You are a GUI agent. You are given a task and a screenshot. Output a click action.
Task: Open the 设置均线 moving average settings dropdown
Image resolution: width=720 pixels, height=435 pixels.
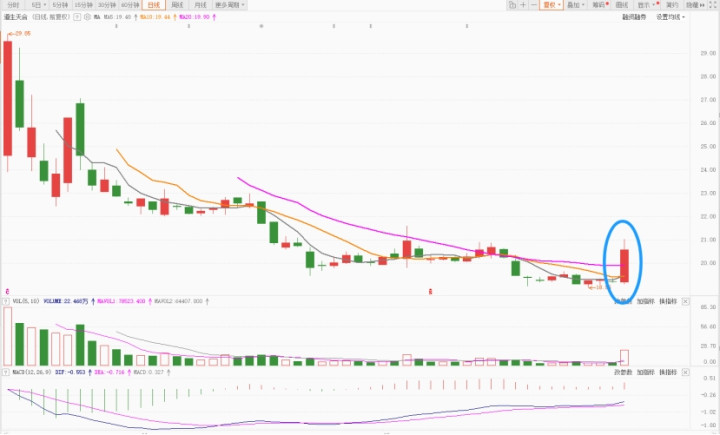(x=670, y=17)
